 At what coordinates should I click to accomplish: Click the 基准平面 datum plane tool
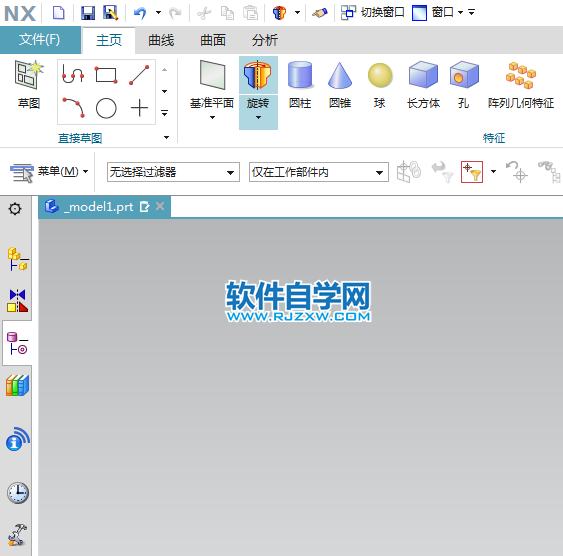212,84
